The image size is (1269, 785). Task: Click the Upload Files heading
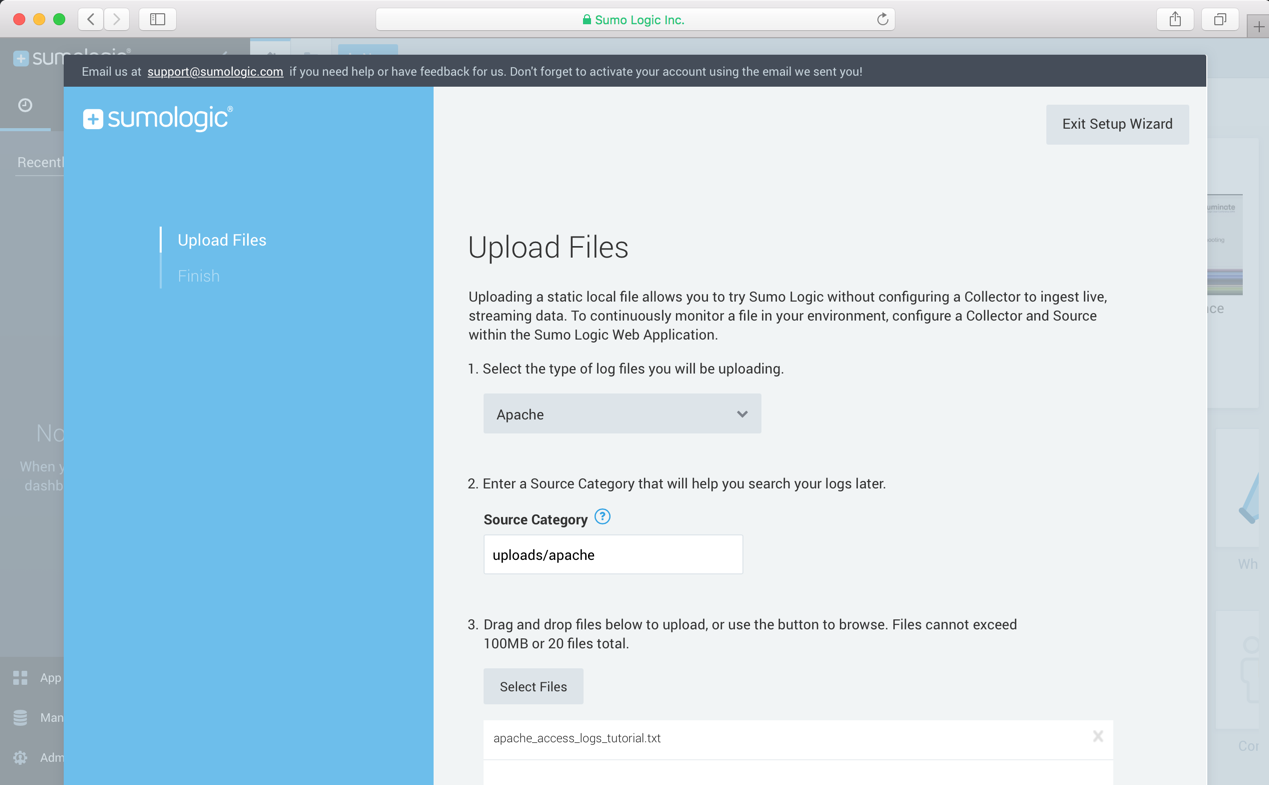(x=548, y=247)
